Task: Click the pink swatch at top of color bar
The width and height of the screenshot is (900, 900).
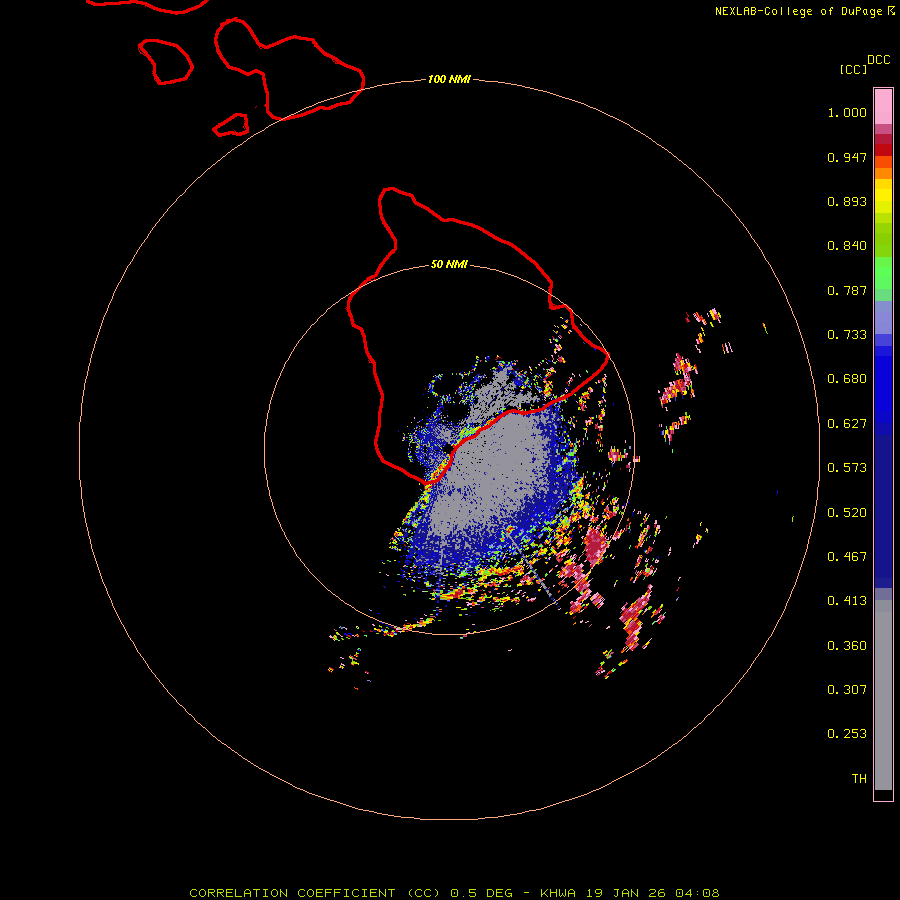Action: coord(883,106)
